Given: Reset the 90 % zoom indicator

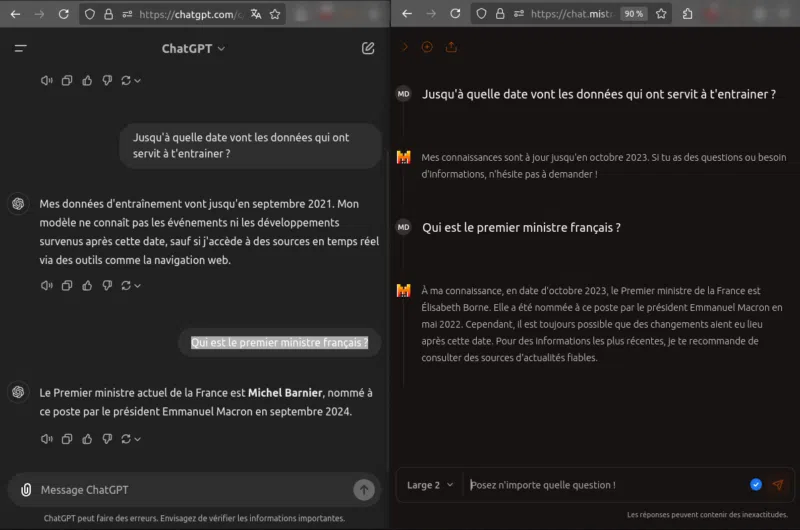Looking at the screenshot, I should 634,14.
